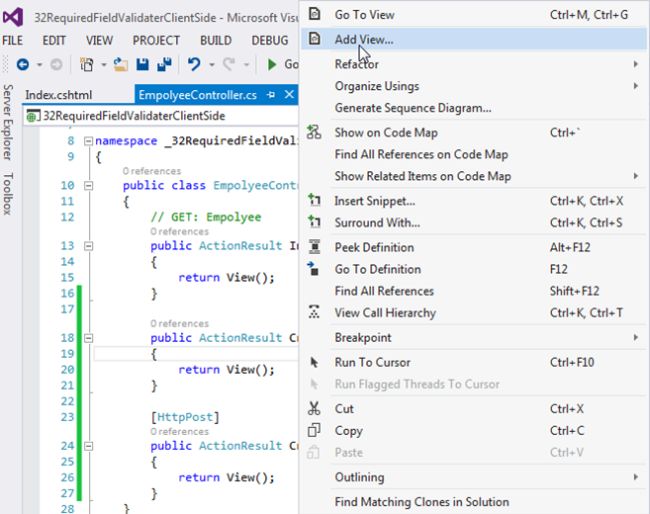Open the BUILD menu

click(215, 40)
